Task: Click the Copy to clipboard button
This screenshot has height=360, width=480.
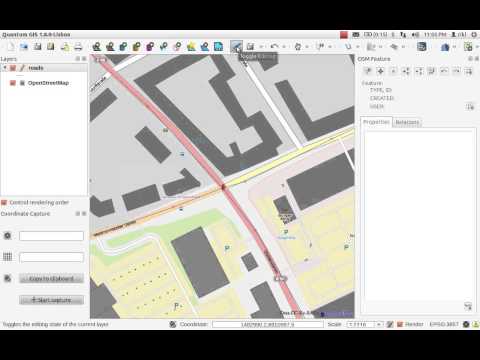Action: click(51, 278)
